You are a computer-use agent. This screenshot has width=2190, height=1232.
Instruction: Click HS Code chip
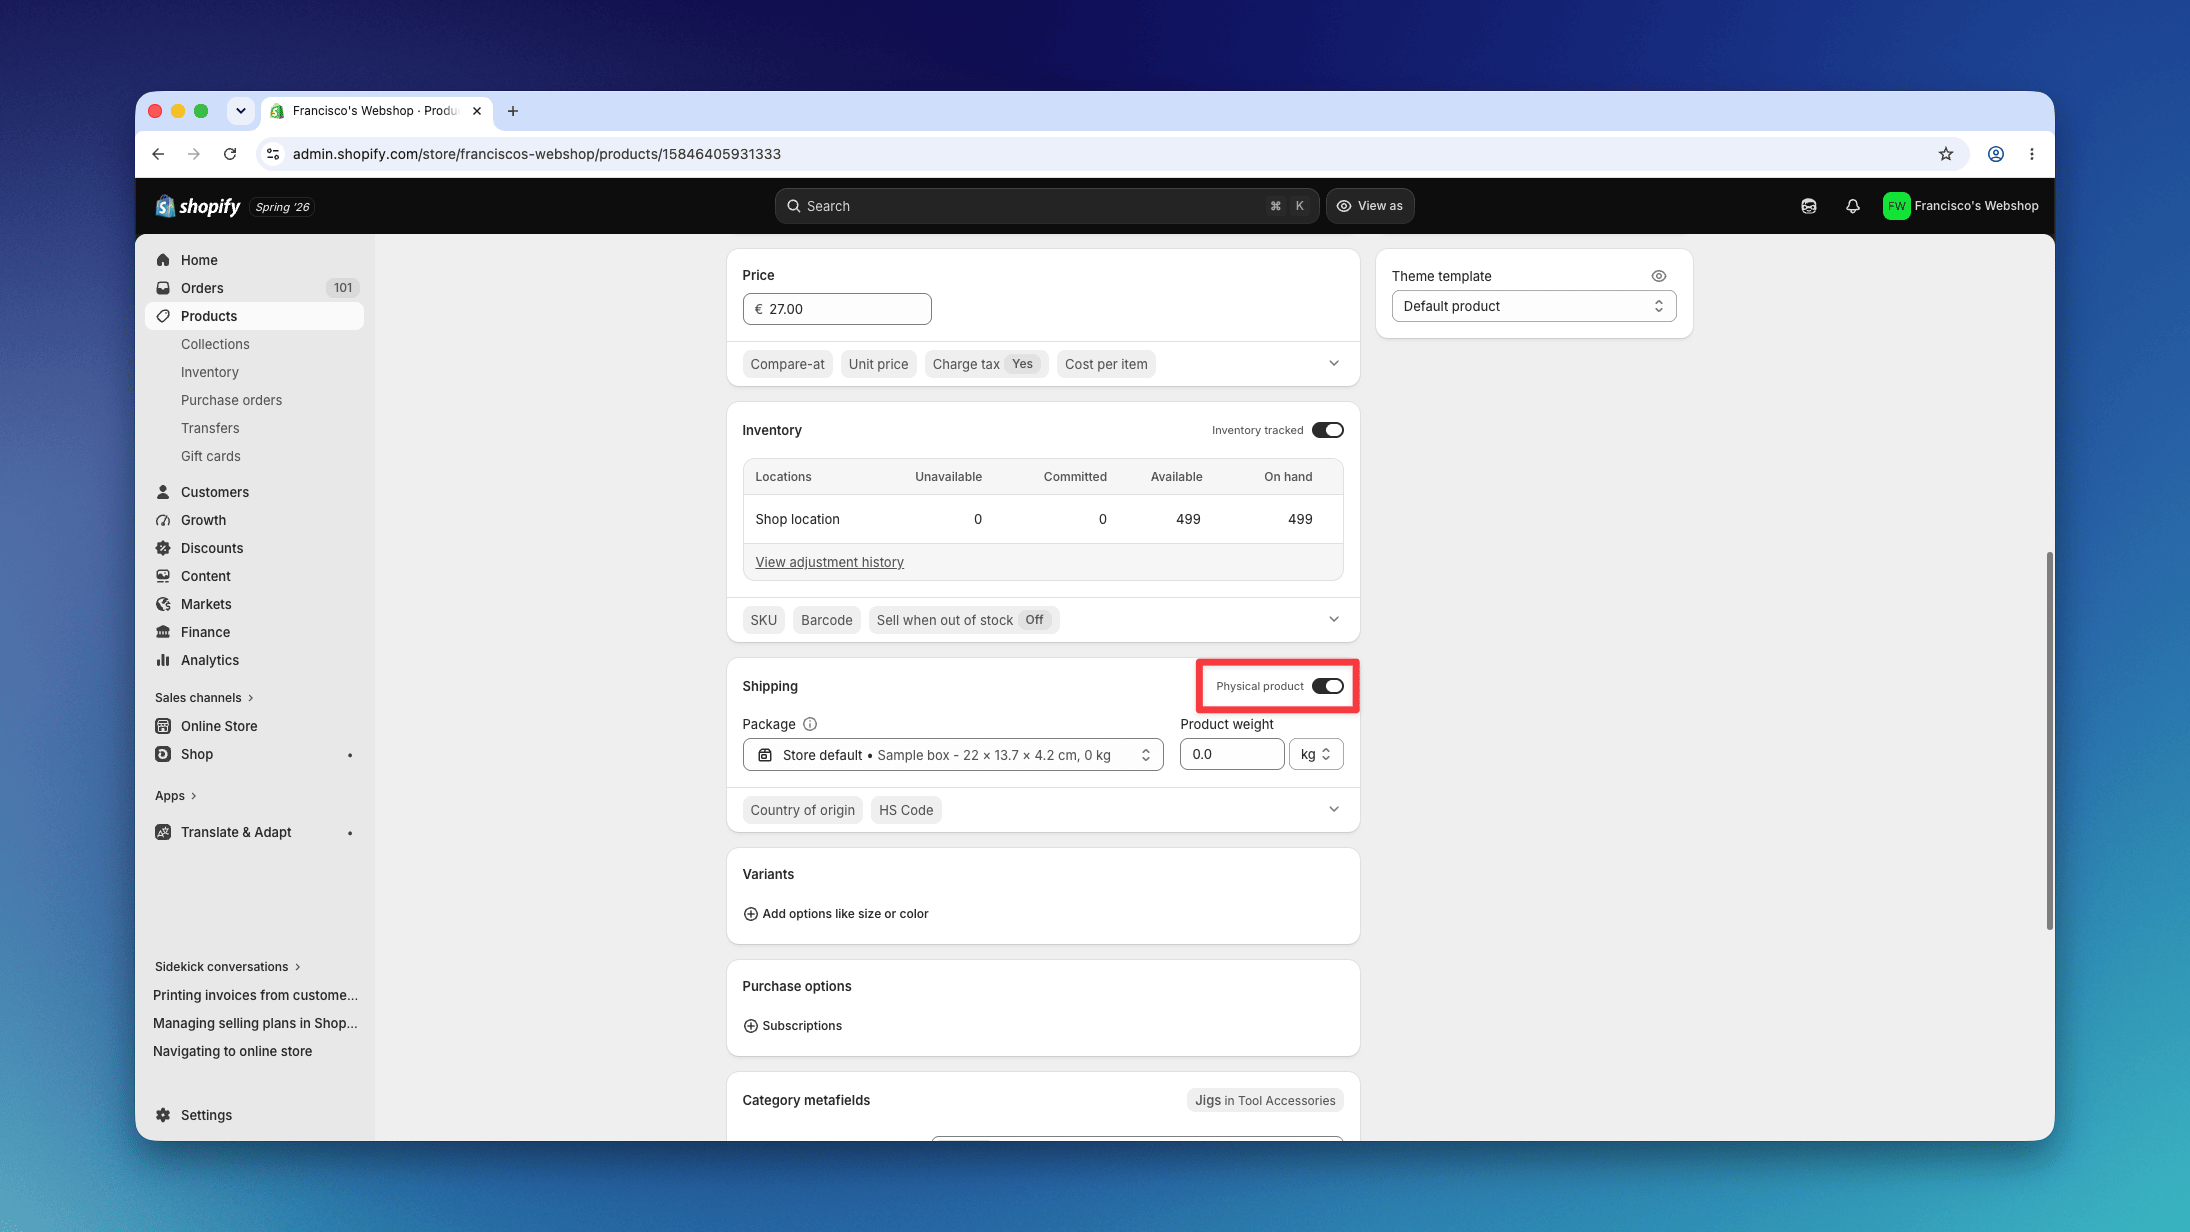point(906,810)
